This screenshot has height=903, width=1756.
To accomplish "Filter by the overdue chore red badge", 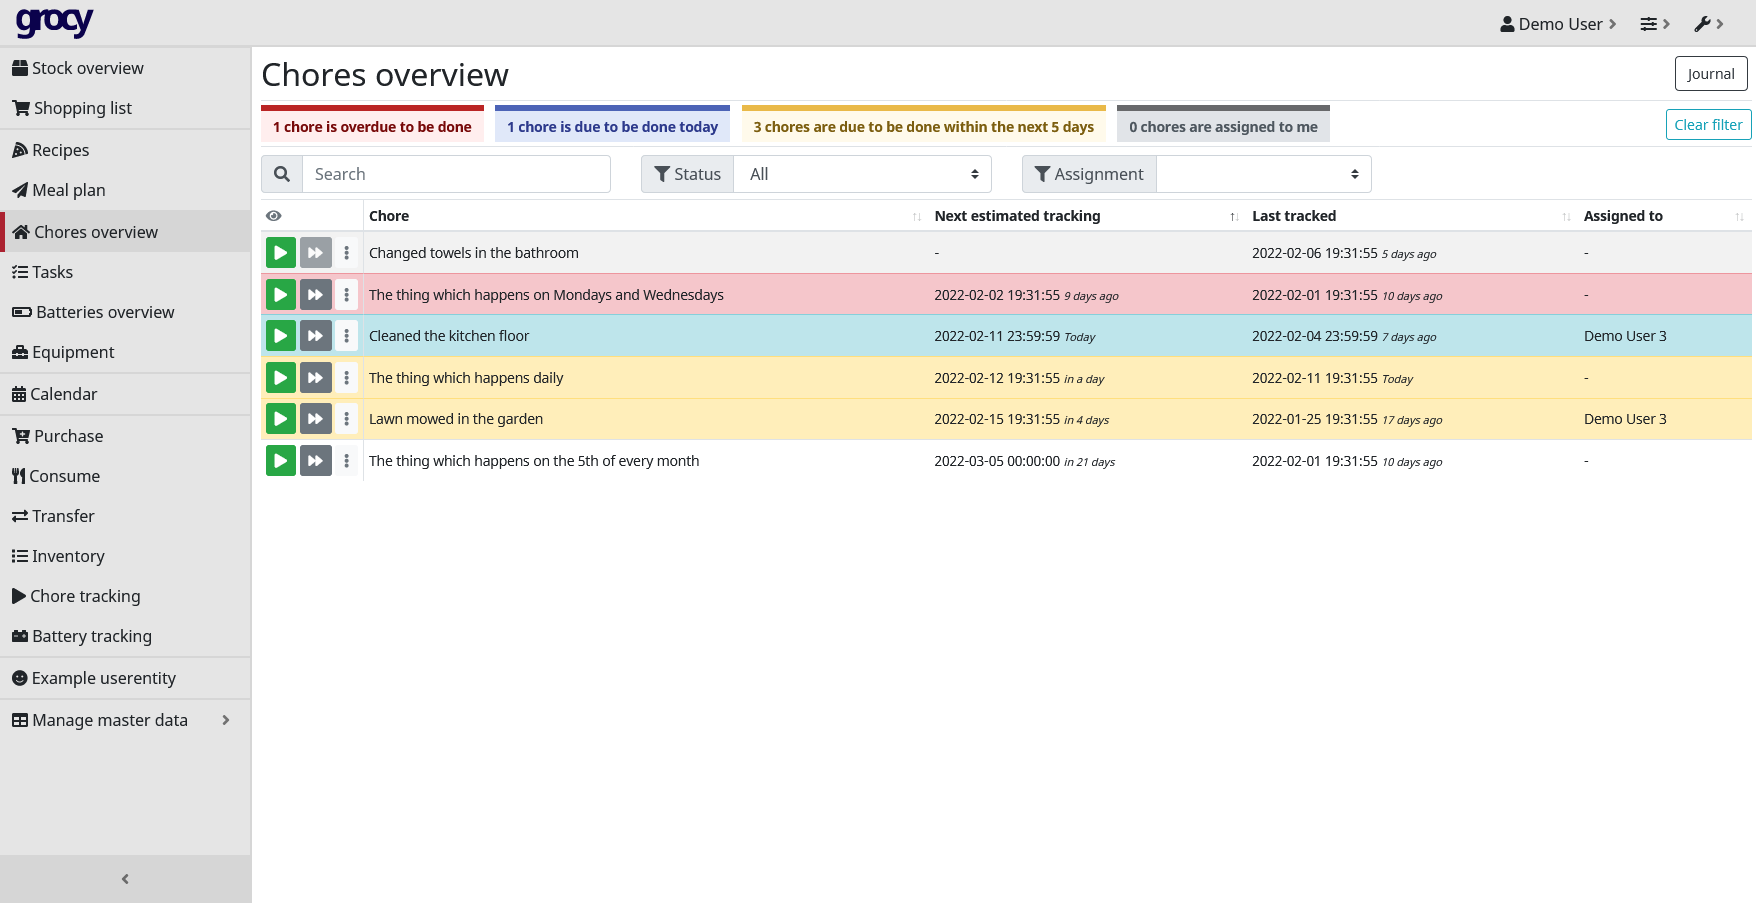I will [372, 126].
